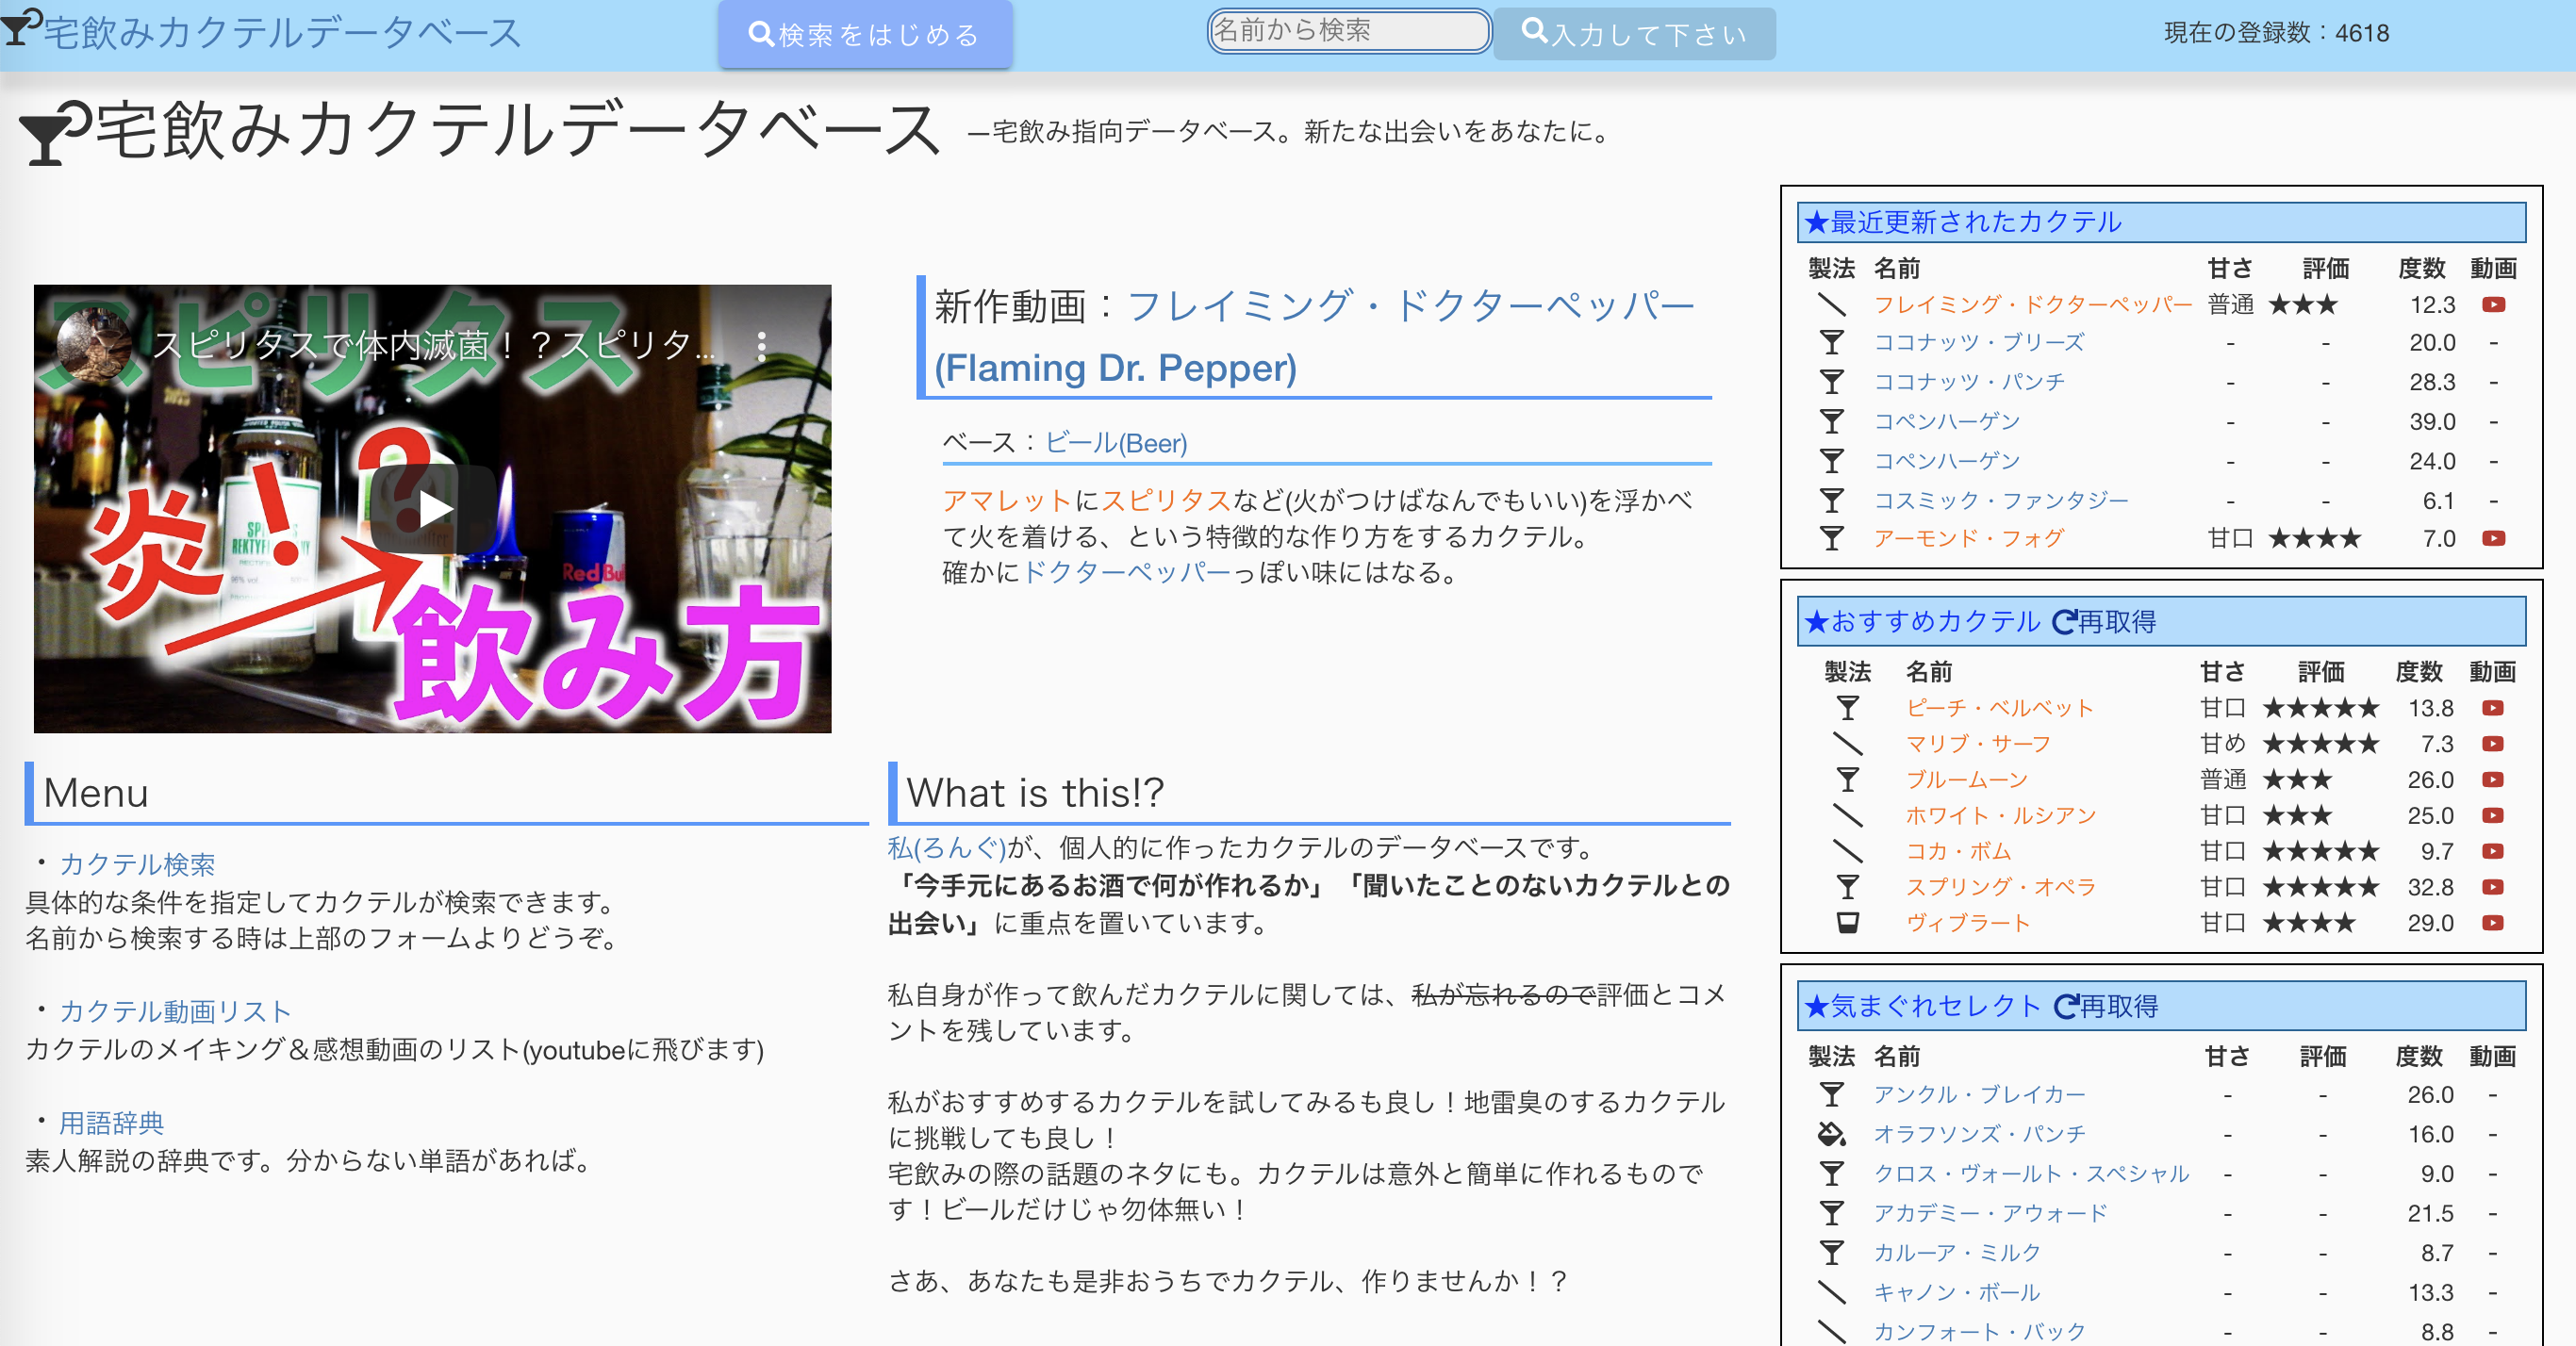The height and width of the screenshot is (1346, 2576).
Task: Click the 入力して下さい search button
Action: [1634, 34]
